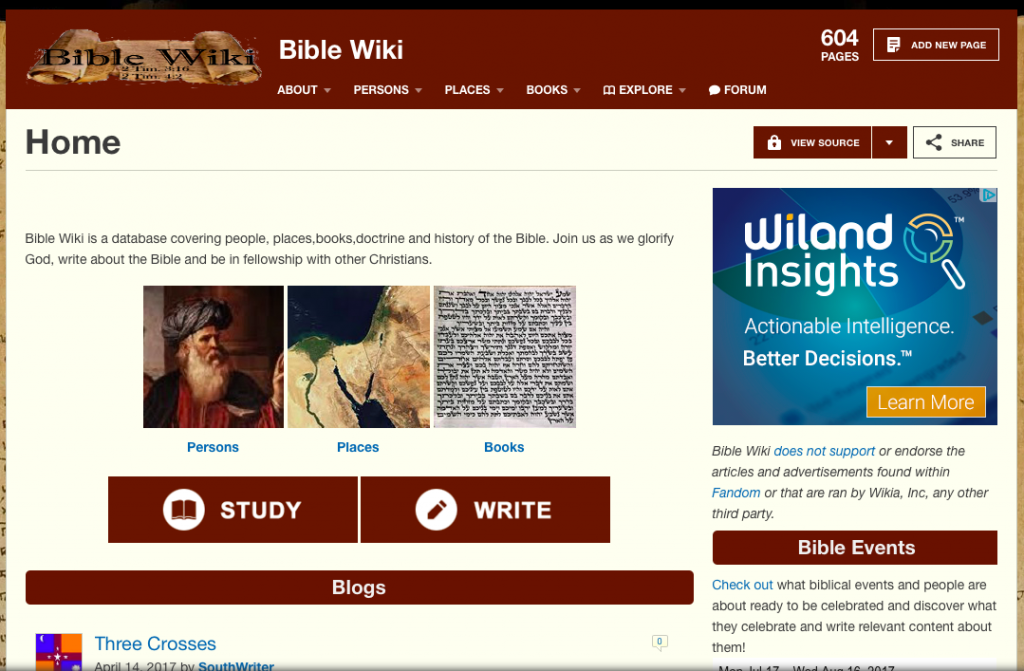The height and width of the screenshot is (671, 1024).
Task: Click the lock icon on View Source
Action: pyautogui.click(x=774, y=142)
